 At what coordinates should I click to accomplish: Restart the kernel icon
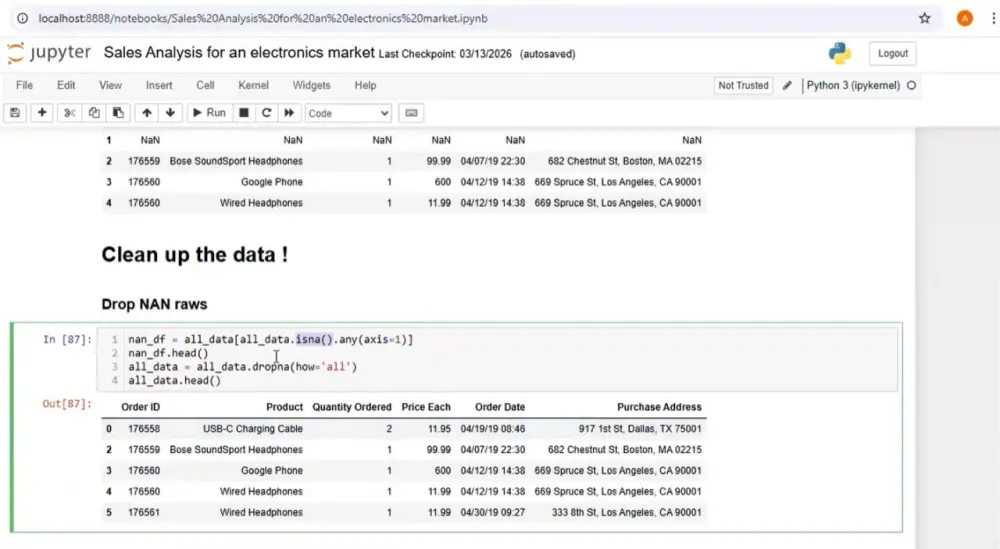tap(267, 113)
